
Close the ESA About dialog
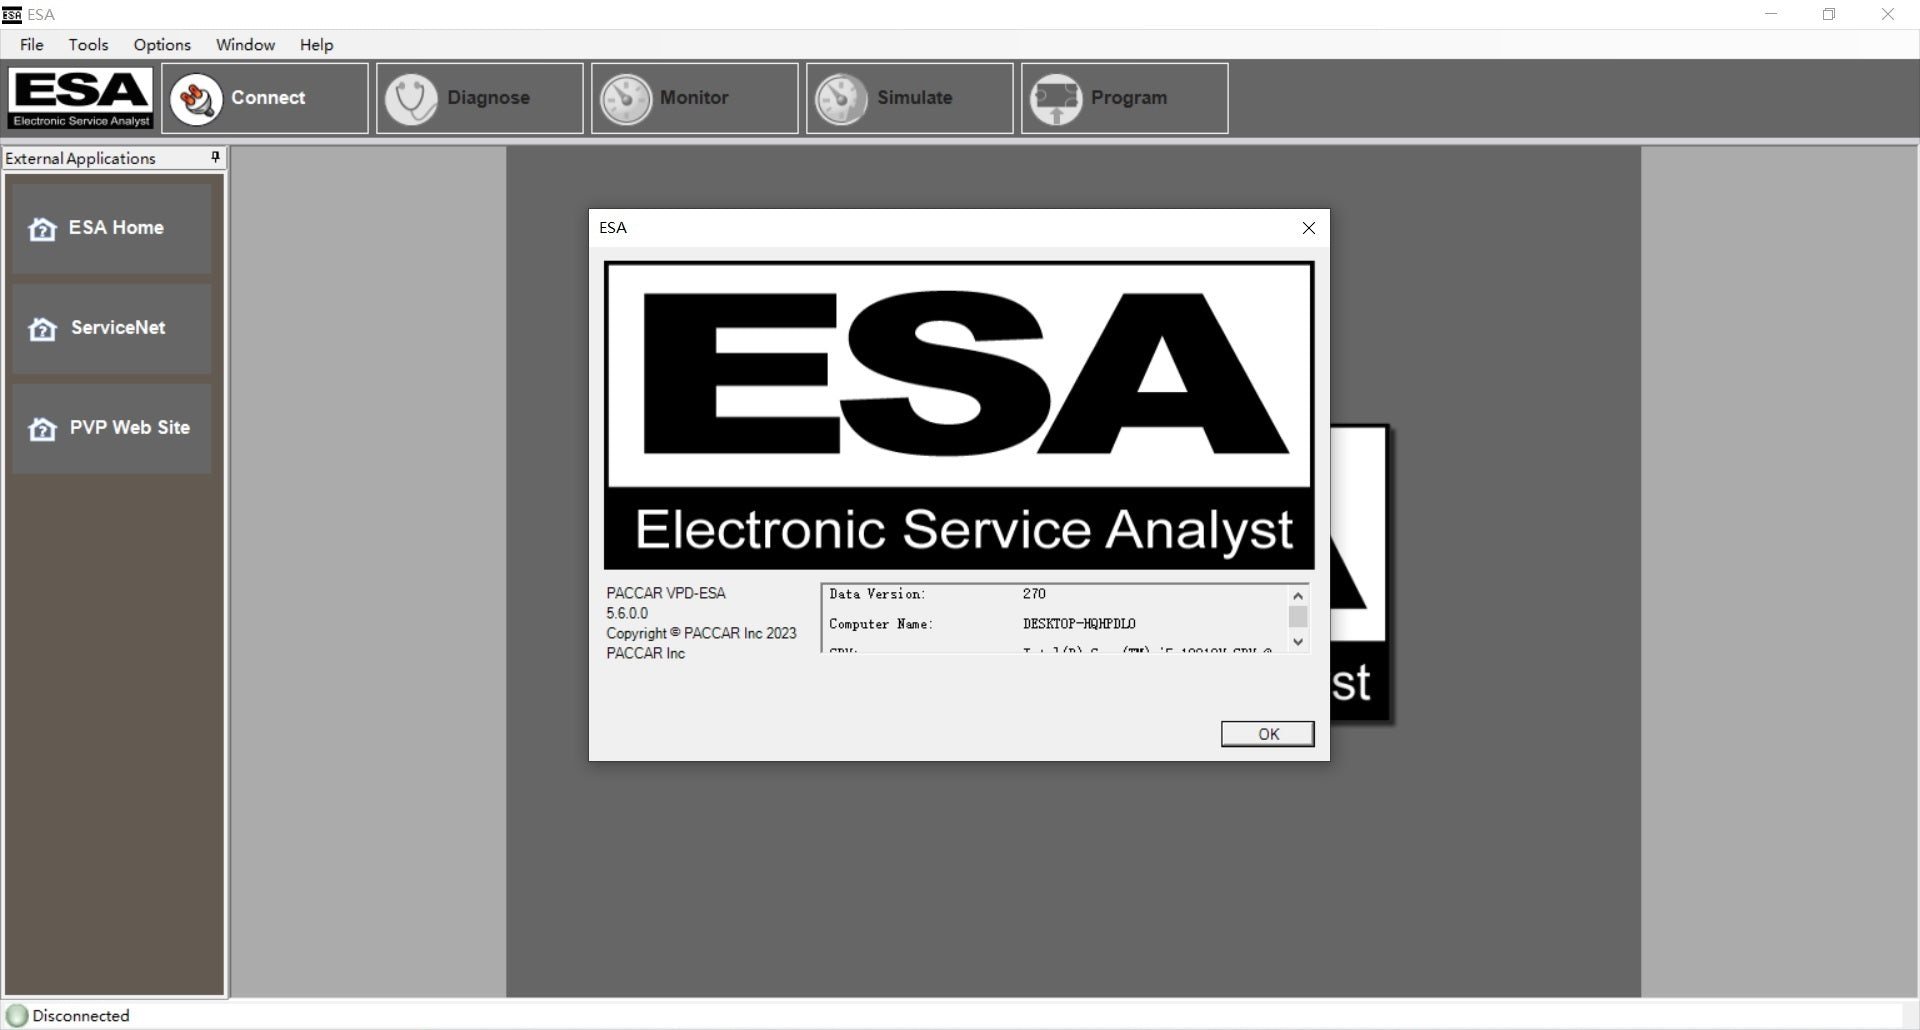pyautogui.click(x=1308, y=228)
